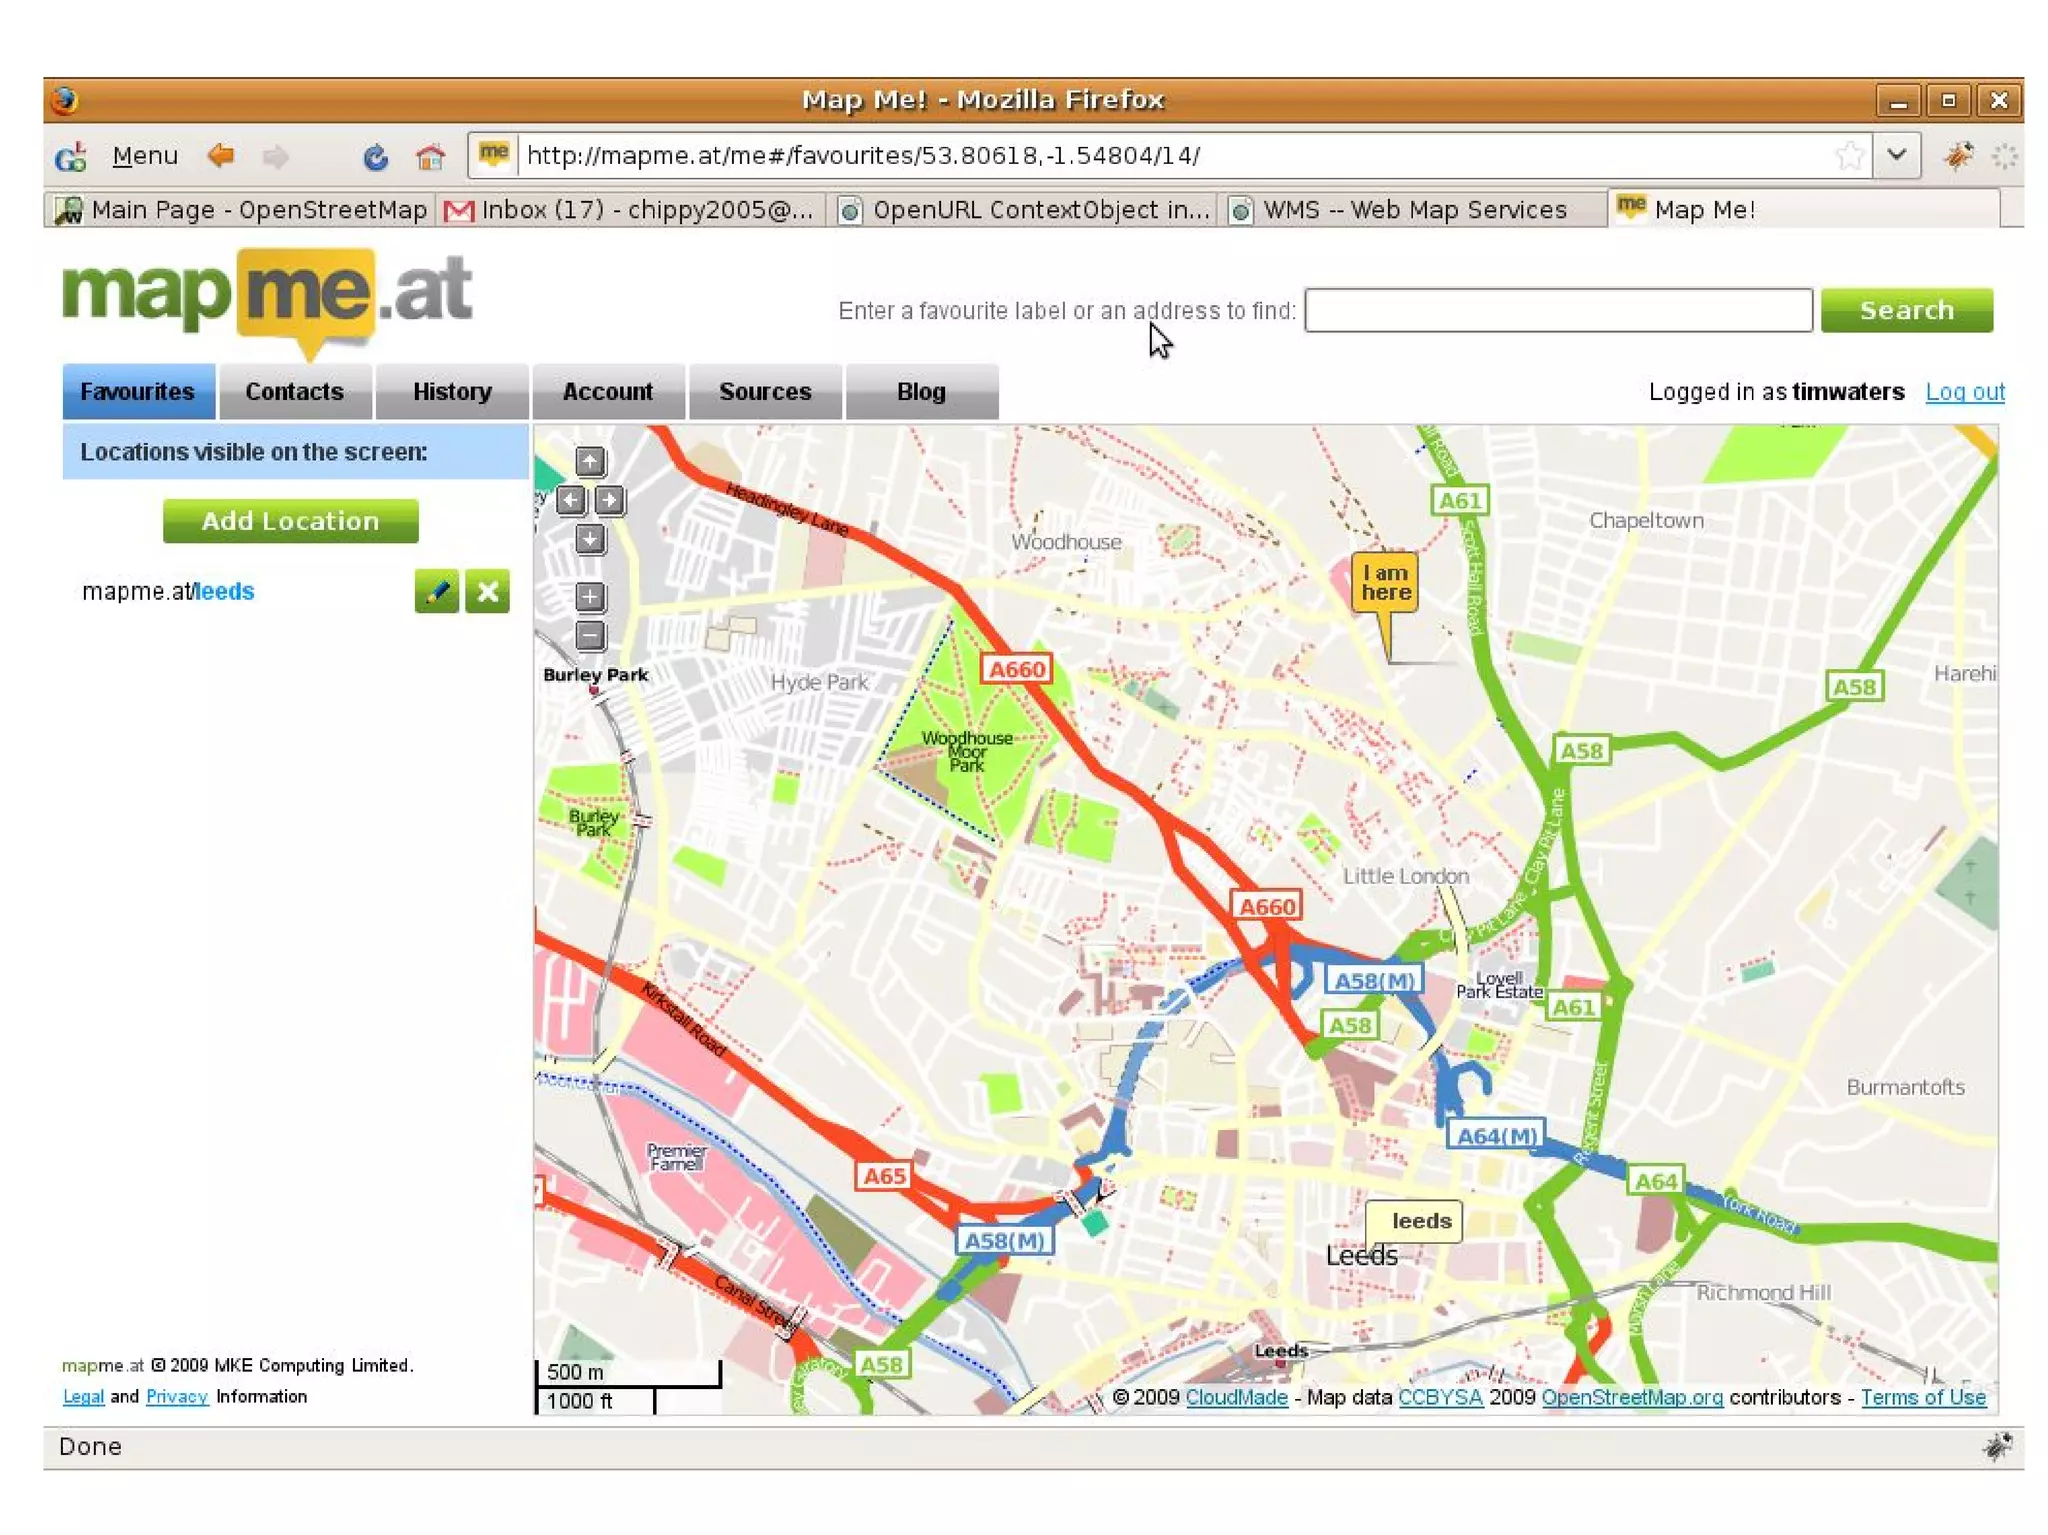Image resolution: width=2048 pixels, height=1535 pixels.
Task: Click the 'Burmantofts' map label
Action: click(x=1906, y=1087)
